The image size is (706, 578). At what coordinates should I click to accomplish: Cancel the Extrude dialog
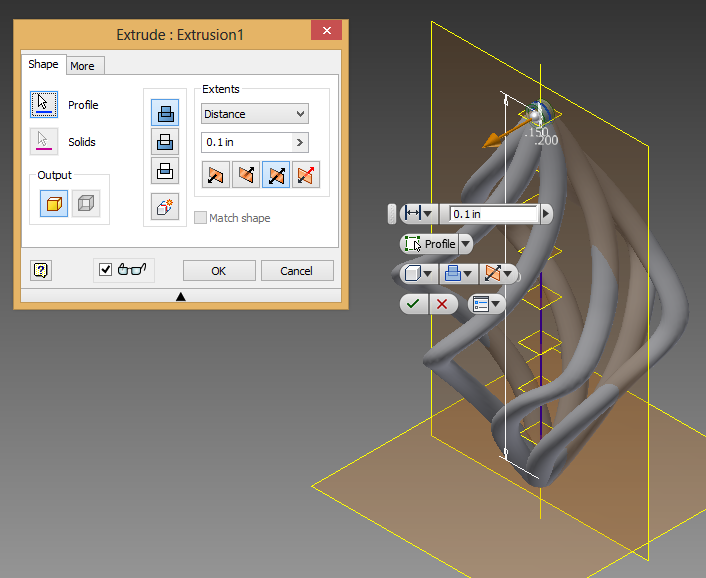point(297,271)
